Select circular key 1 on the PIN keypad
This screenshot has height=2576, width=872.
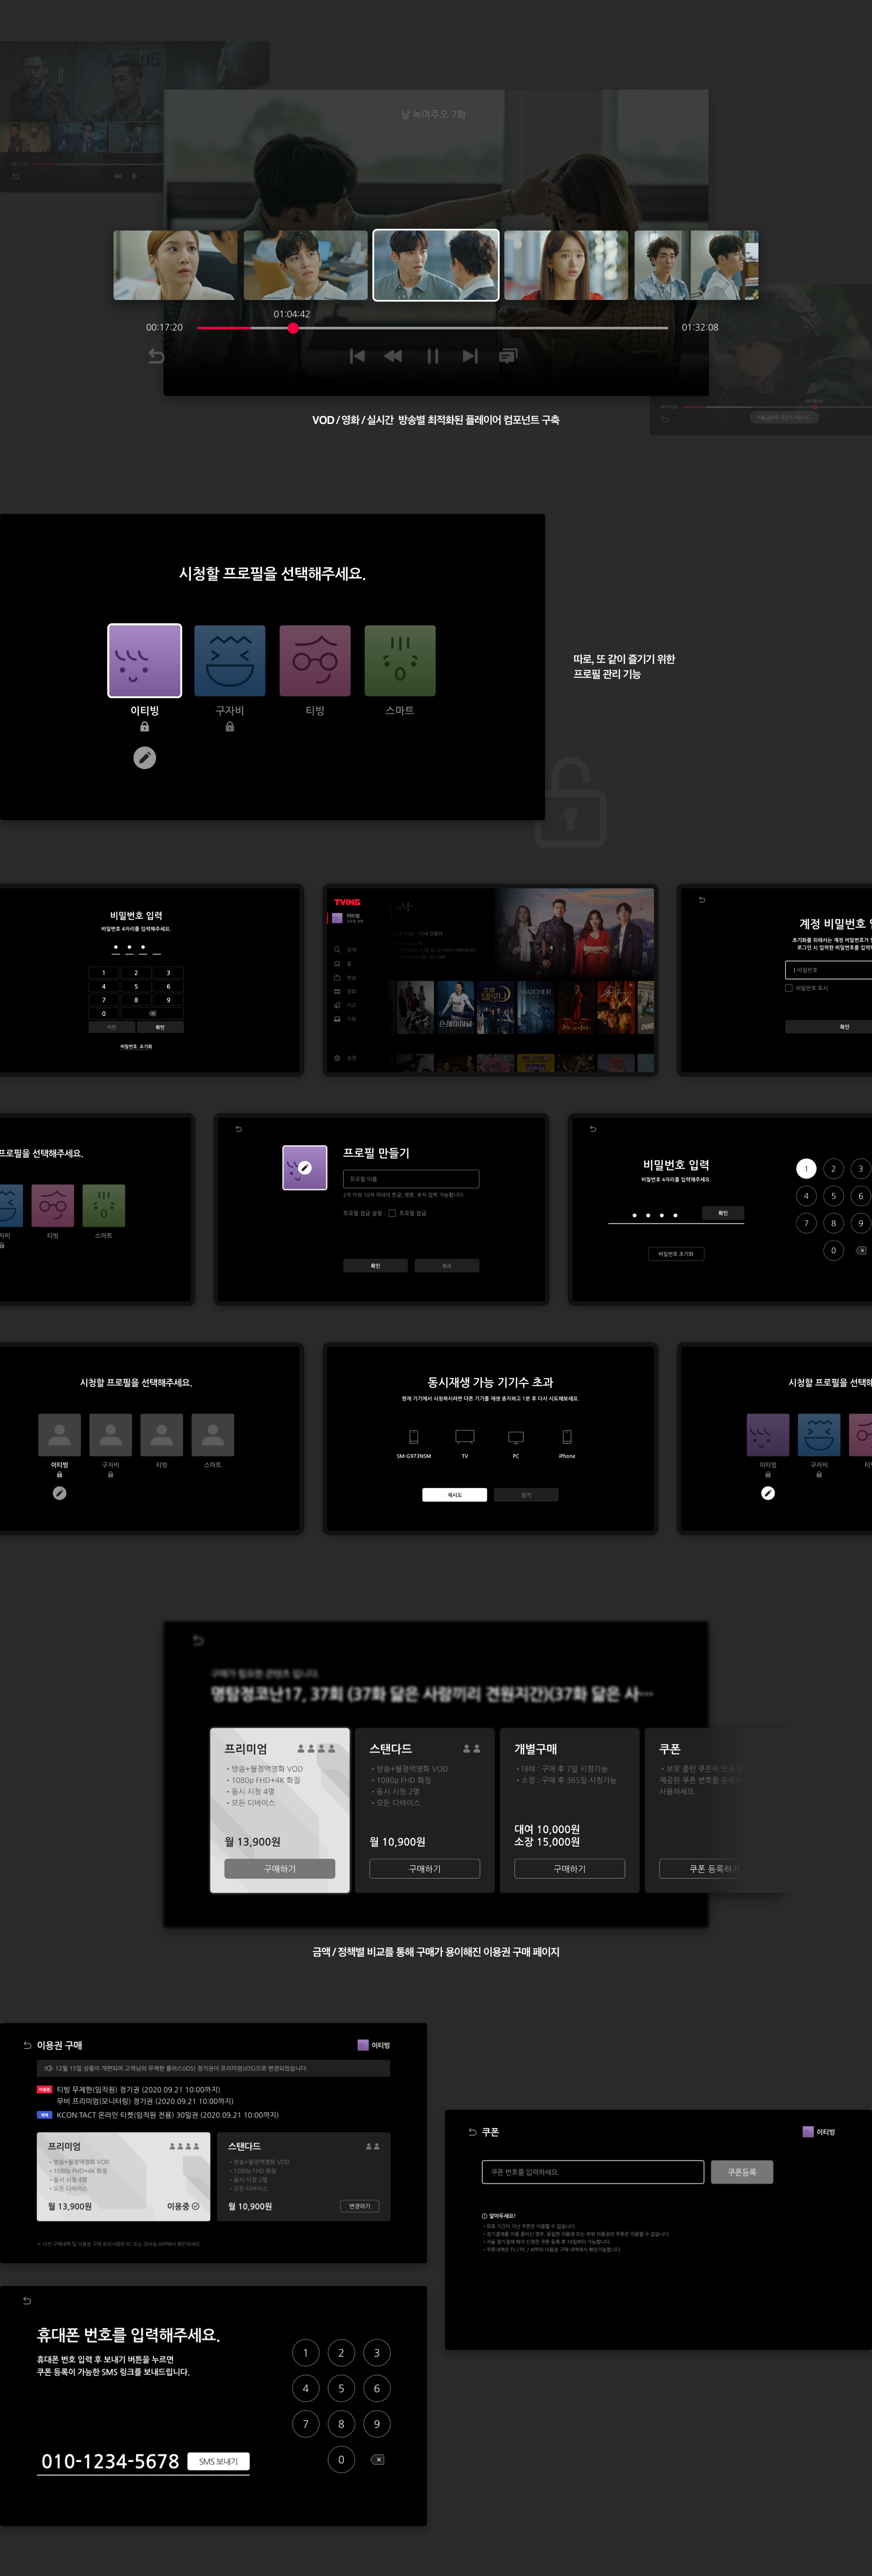coord(806,1168)
